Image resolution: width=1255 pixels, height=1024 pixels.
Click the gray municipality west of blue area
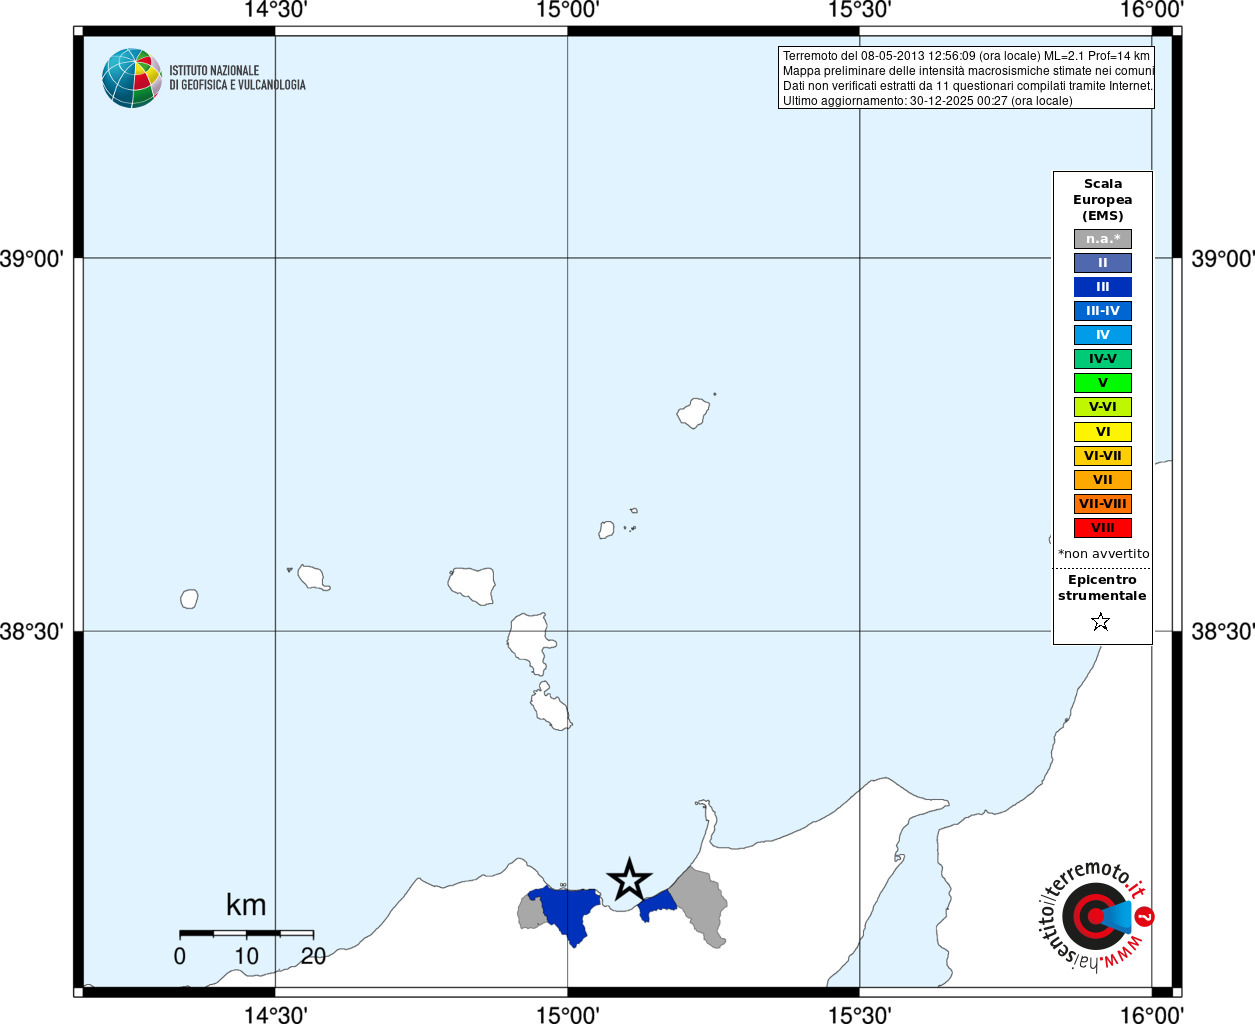531,912
